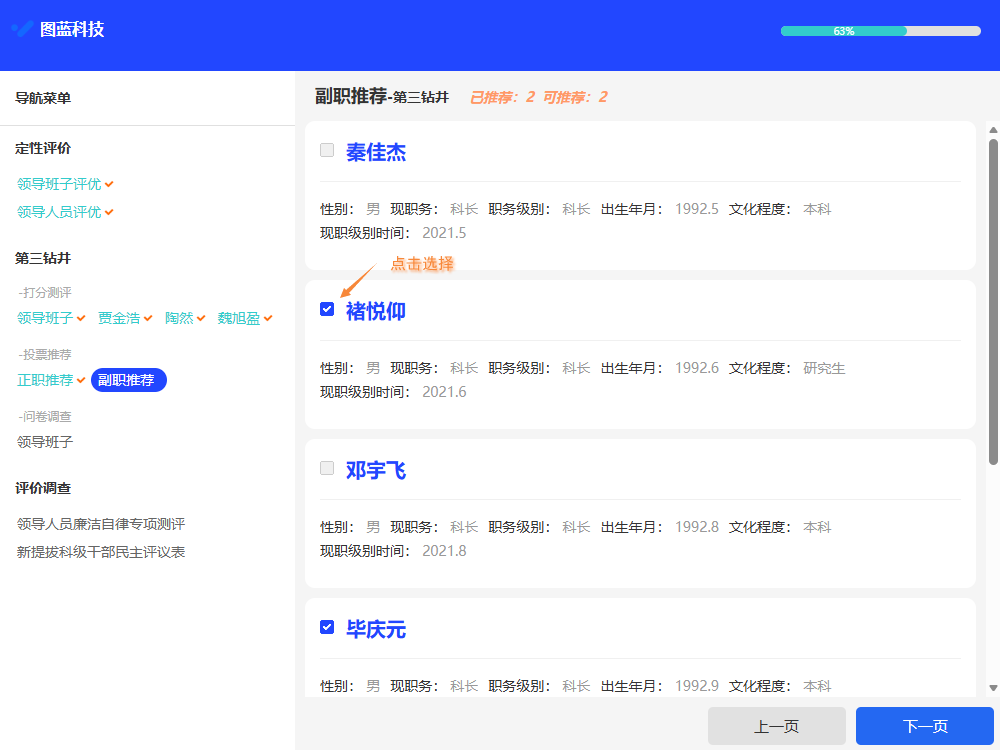Switch to the 副职推荐 tab
The image size is (1000, 750).
pyautogui.click(x=128, y=380)
